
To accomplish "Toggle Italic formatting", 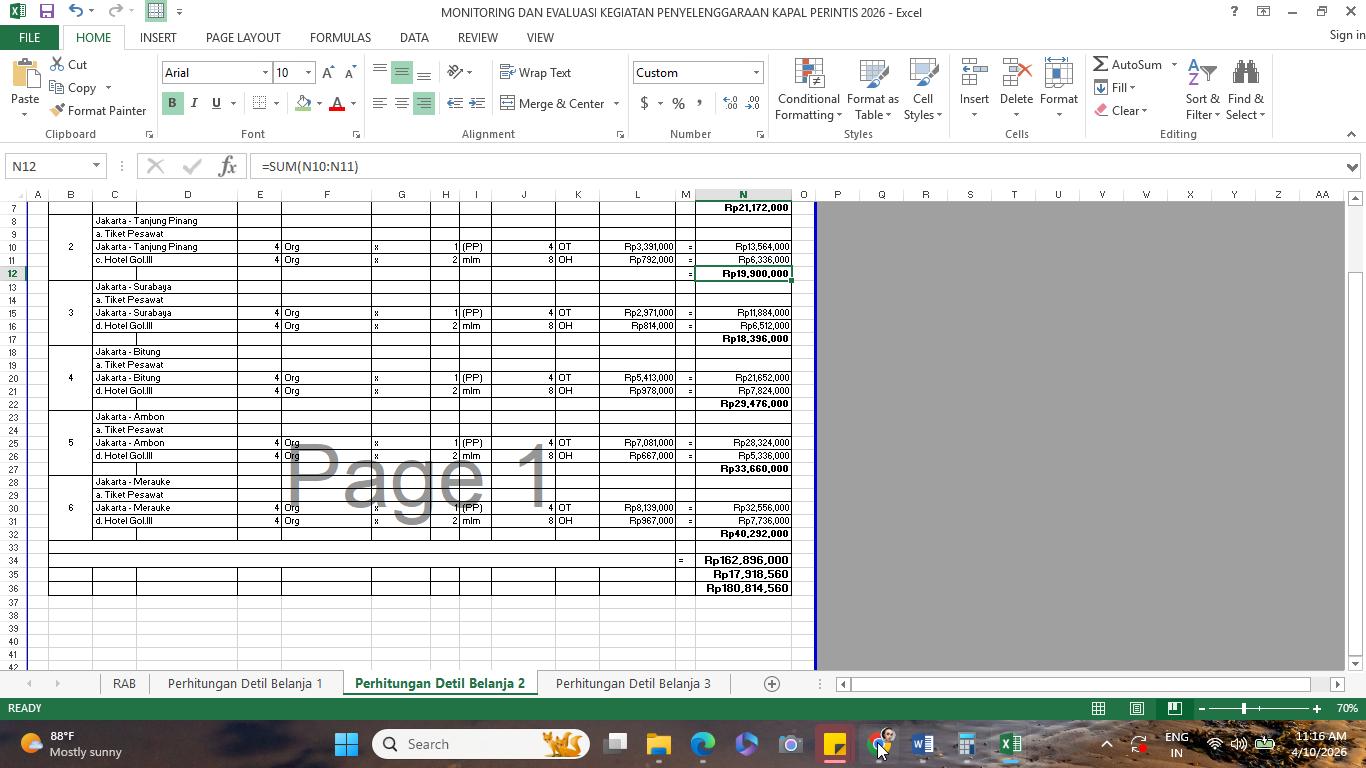I will click(x=194, y=103).
